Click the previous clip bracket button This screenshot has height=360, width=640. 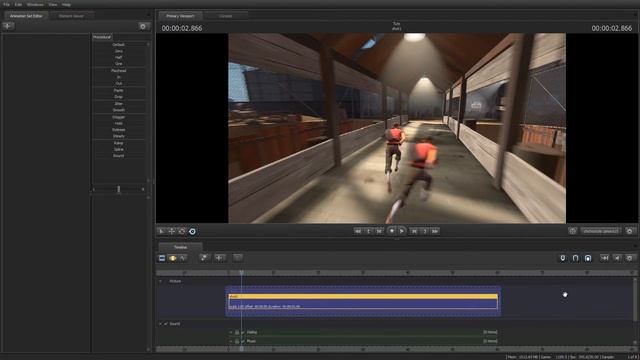click(x=368, y=231)
